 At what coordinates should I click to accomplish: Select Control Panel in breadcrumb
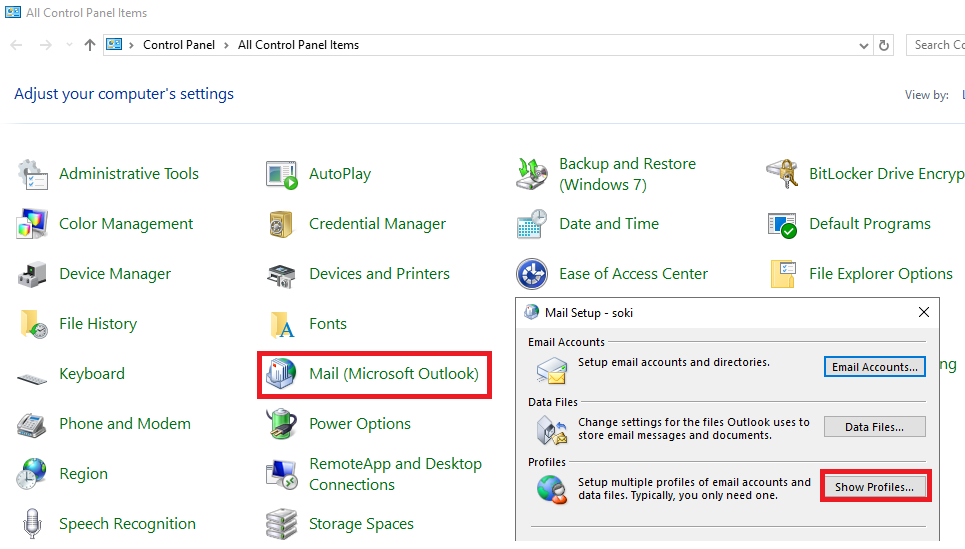pos(179,45)
